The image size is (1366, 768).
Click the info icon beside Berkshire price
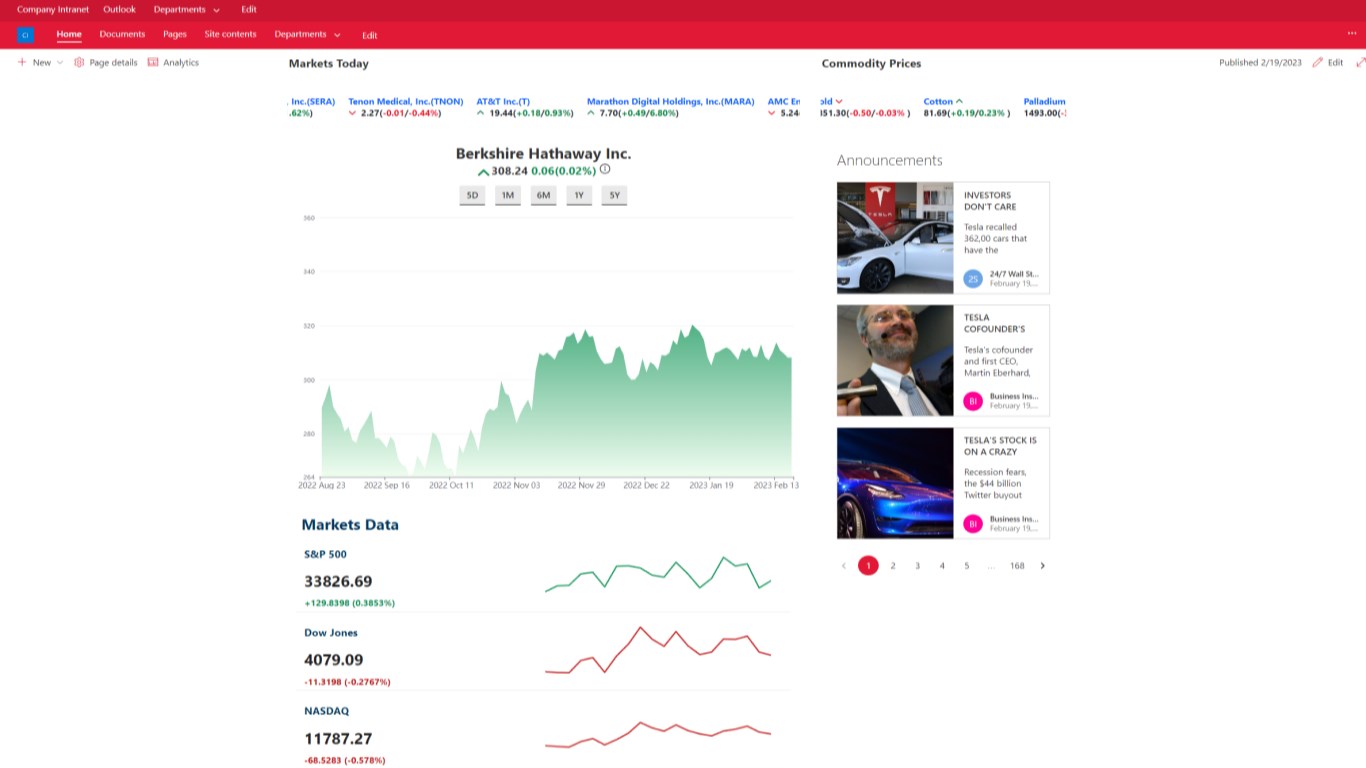[605, 169]
